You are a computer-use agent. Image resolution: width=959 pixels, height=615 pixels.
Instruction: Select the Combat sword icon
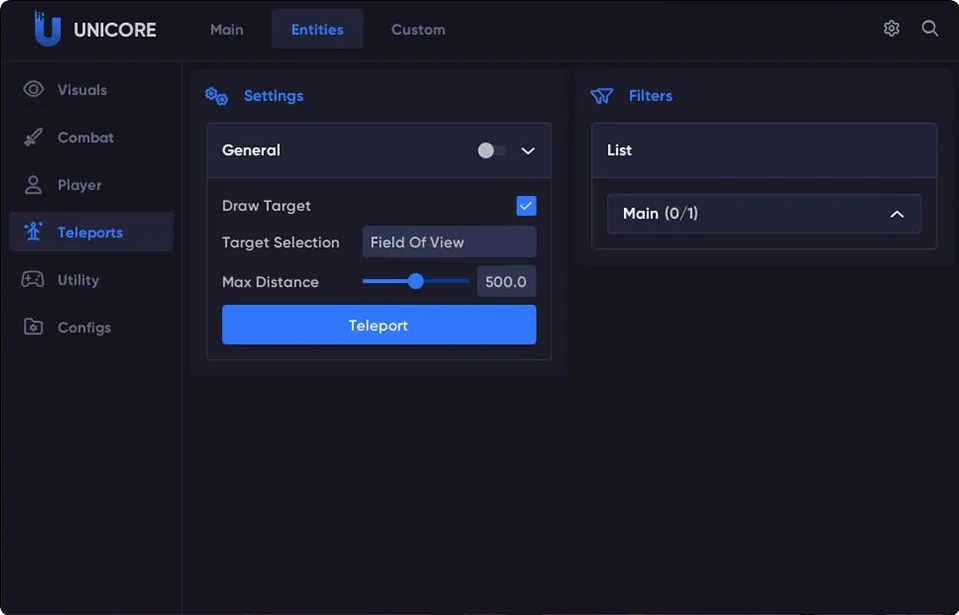point(34,137)
